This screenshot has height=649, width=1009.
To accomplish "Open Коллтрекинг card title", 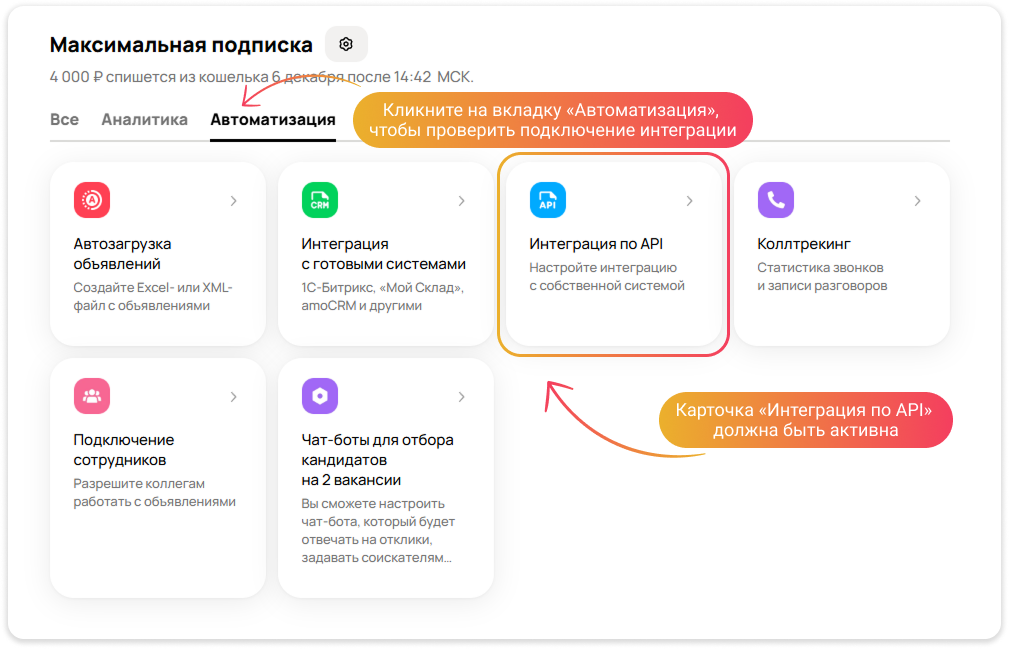I will coord(804,244).
